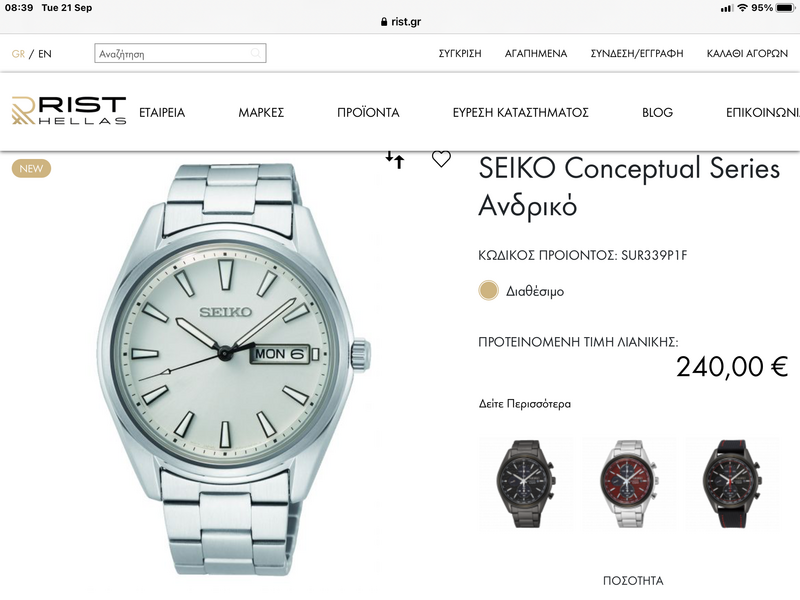Screen dimensions: 800x600
Task: Tap the Wi-Fi status icon
Action: coord(742,8)
